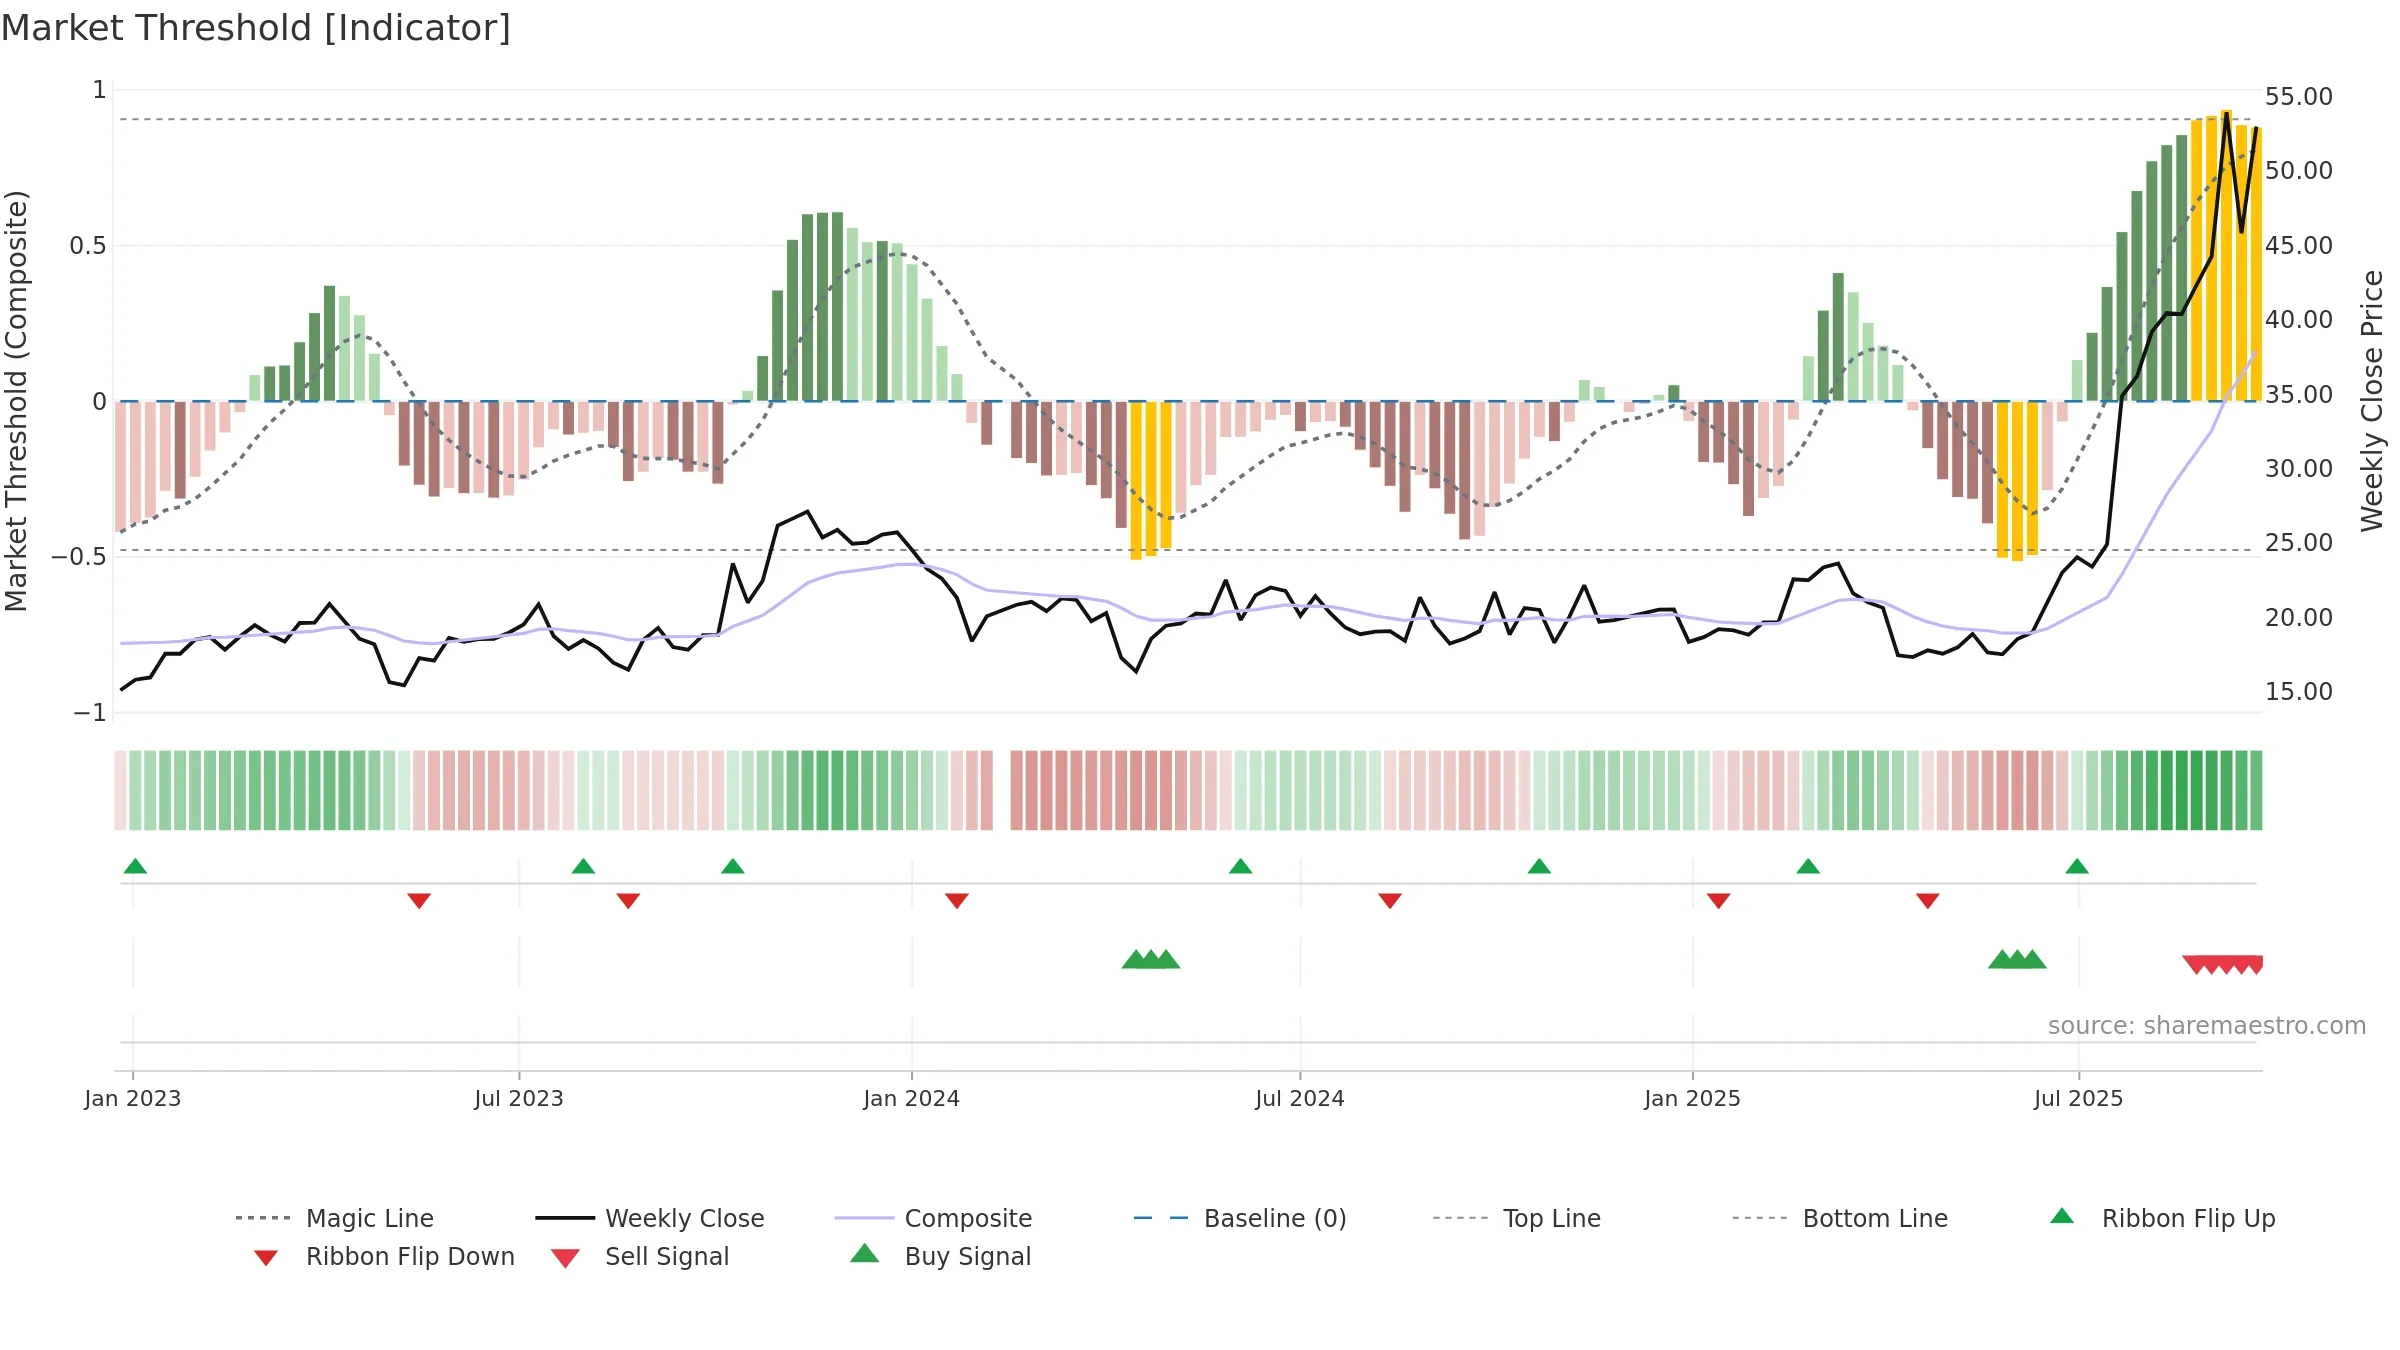Click the 50.00 price tick label
The image size is (2400, 1350).
2299,171
